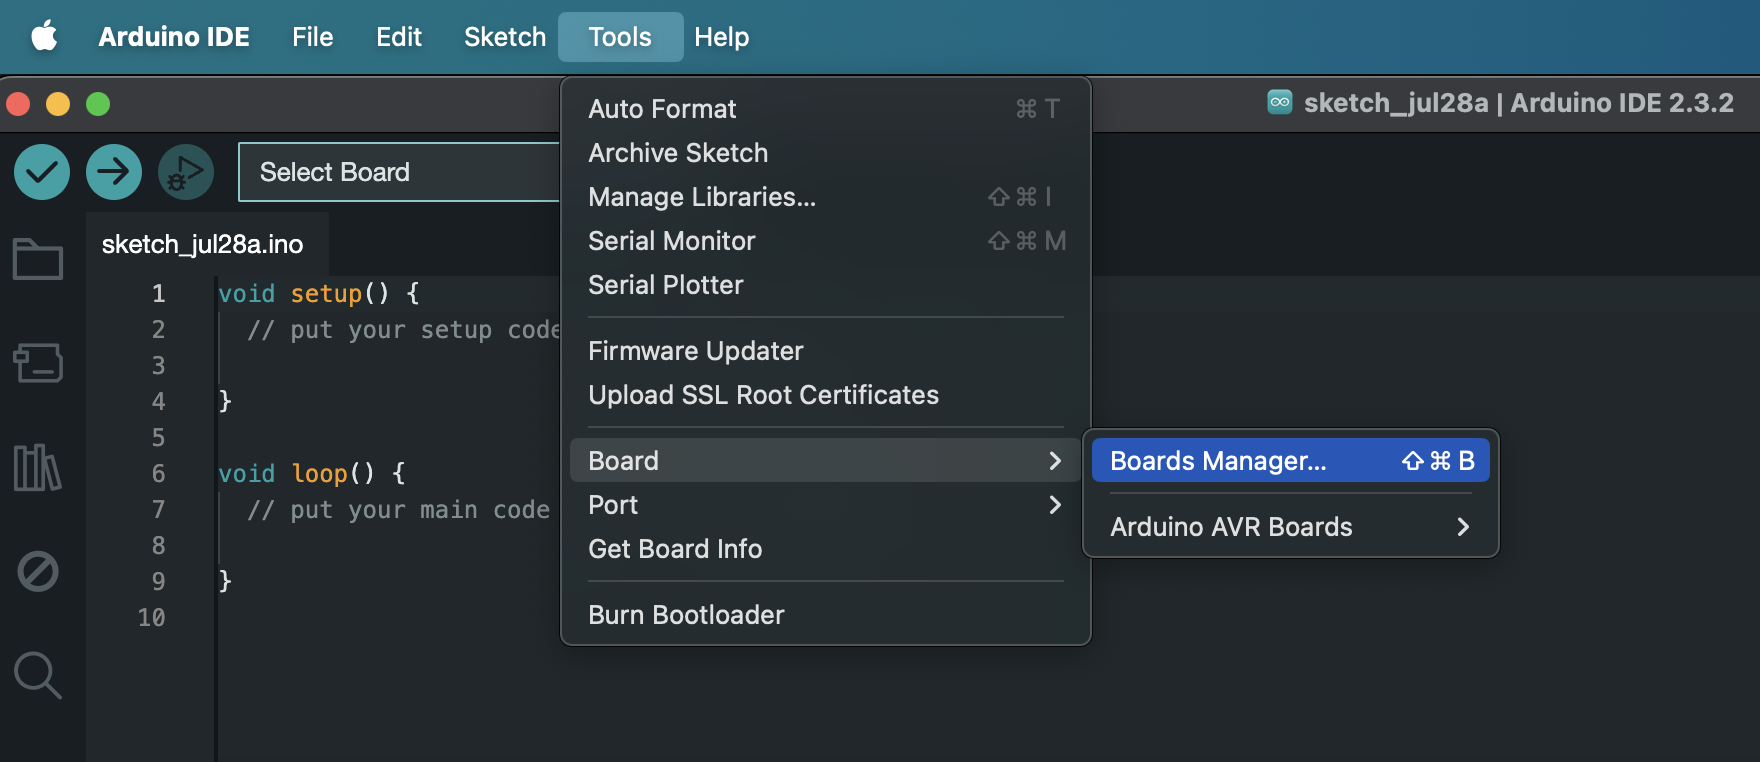Select Auto Format menu entry
The height and width of the screenshot is (762, 1760).
point(825,109)
